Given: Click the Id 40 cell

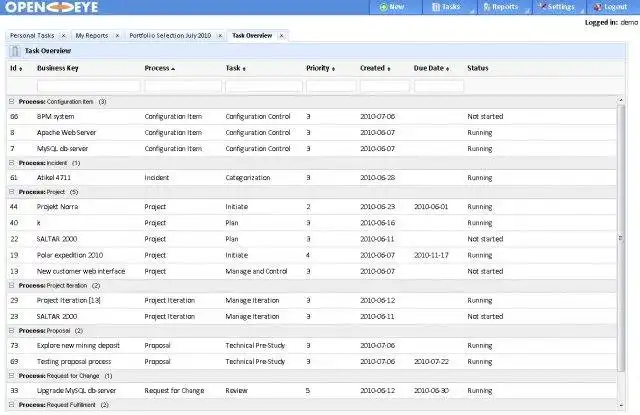Looking at the screenshot, I should [x=14, y=223].
